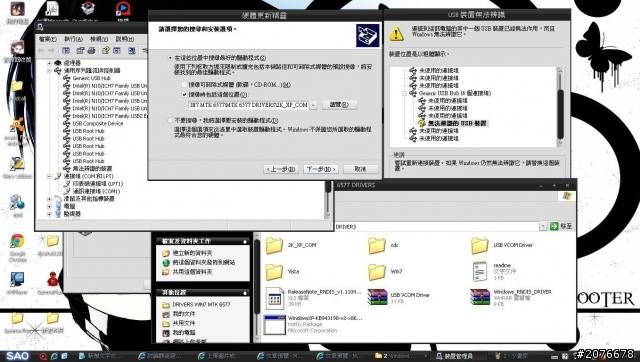The width and height of the screenshot is (640, 362).
Task: Click Device Manager scroll down arrow
Action: (327, 215)
